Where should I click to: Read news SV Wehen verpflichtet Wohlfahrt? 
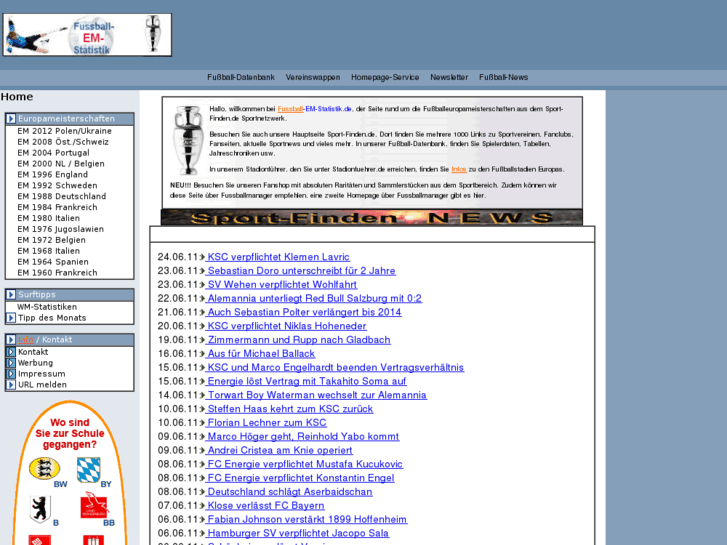pyautogui.click(x=281, y=285)
